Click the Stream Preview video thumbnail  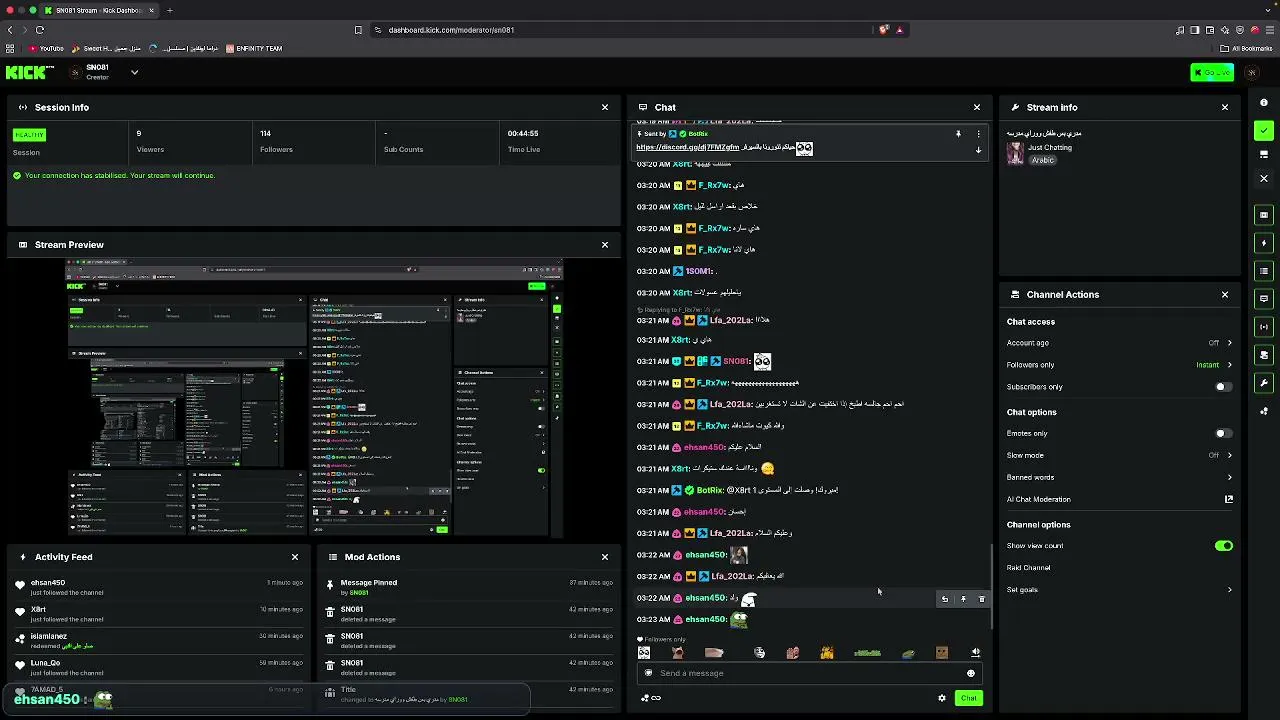point(314,398)
